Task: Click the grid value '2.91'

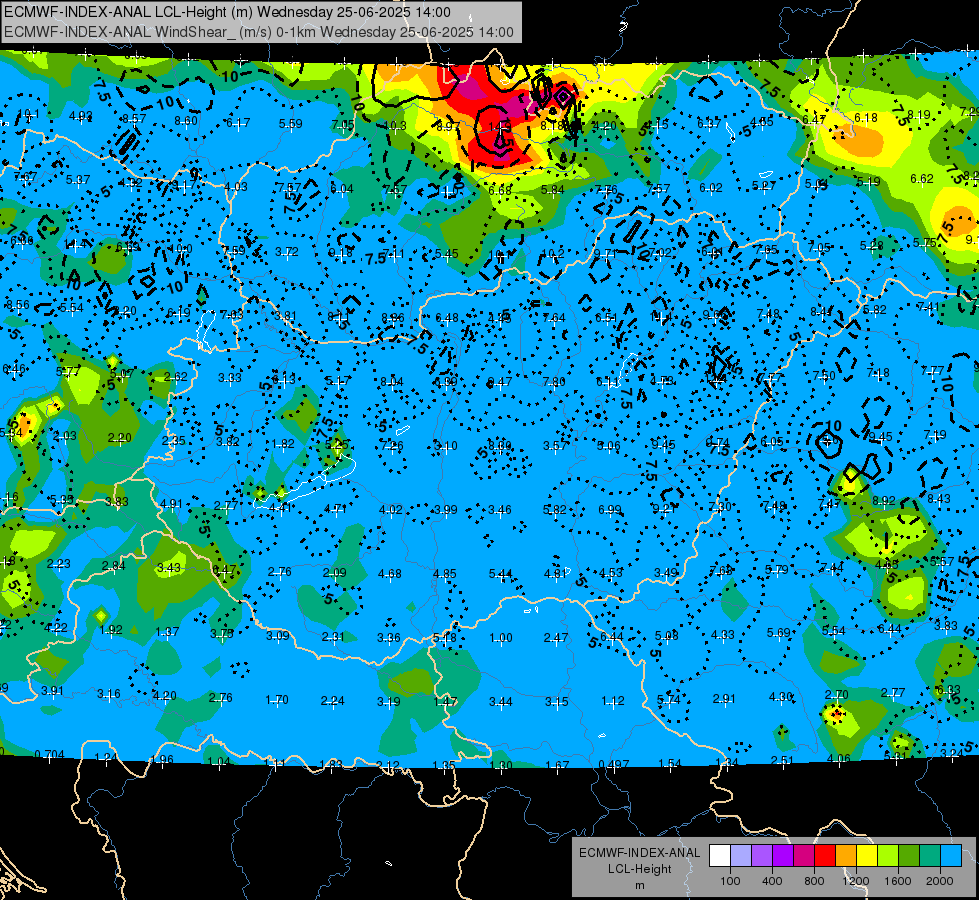Action: coord(724,698)
